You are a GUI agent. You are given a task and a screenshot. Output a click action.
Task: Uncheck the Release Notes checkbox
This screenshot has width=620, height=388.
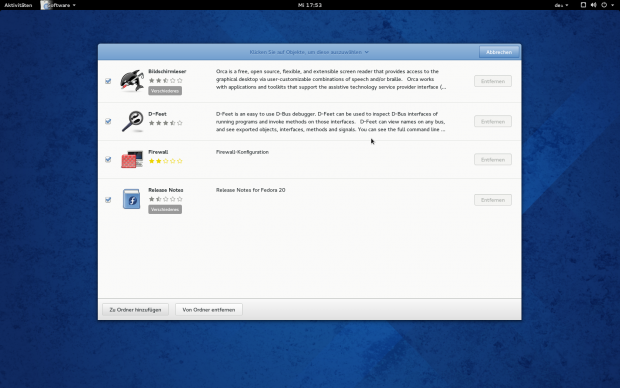click(108, 200)
